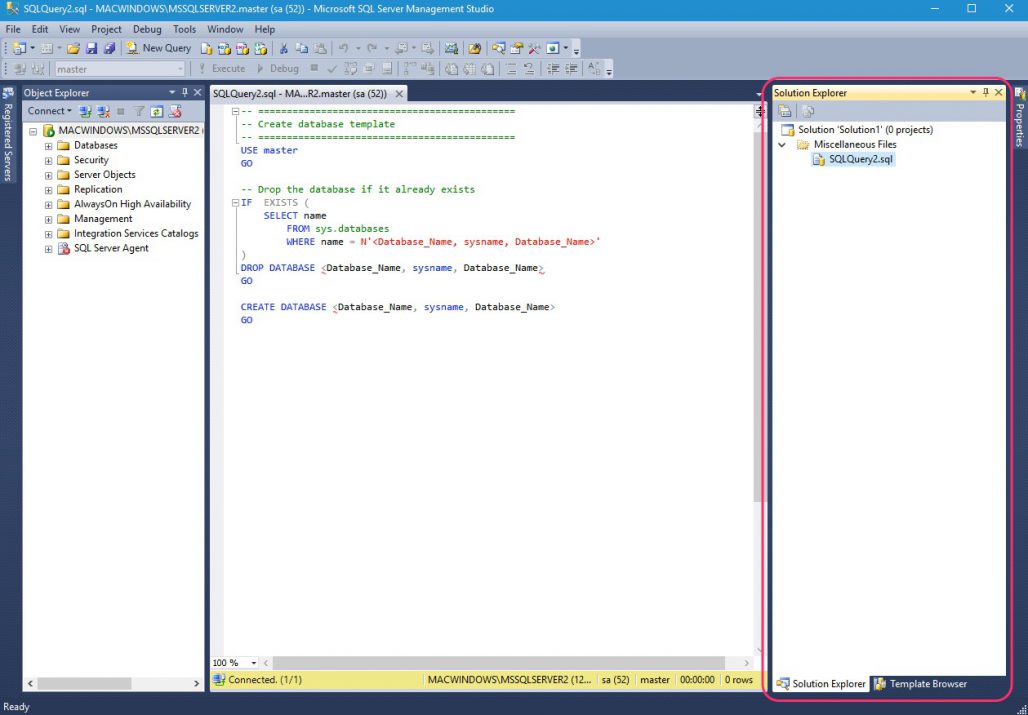The image size is (1028, 715).
Task: Click the 'CREATE DATABASE' keyword in editor
Action: pyautogui.click(x=283, y=307)
